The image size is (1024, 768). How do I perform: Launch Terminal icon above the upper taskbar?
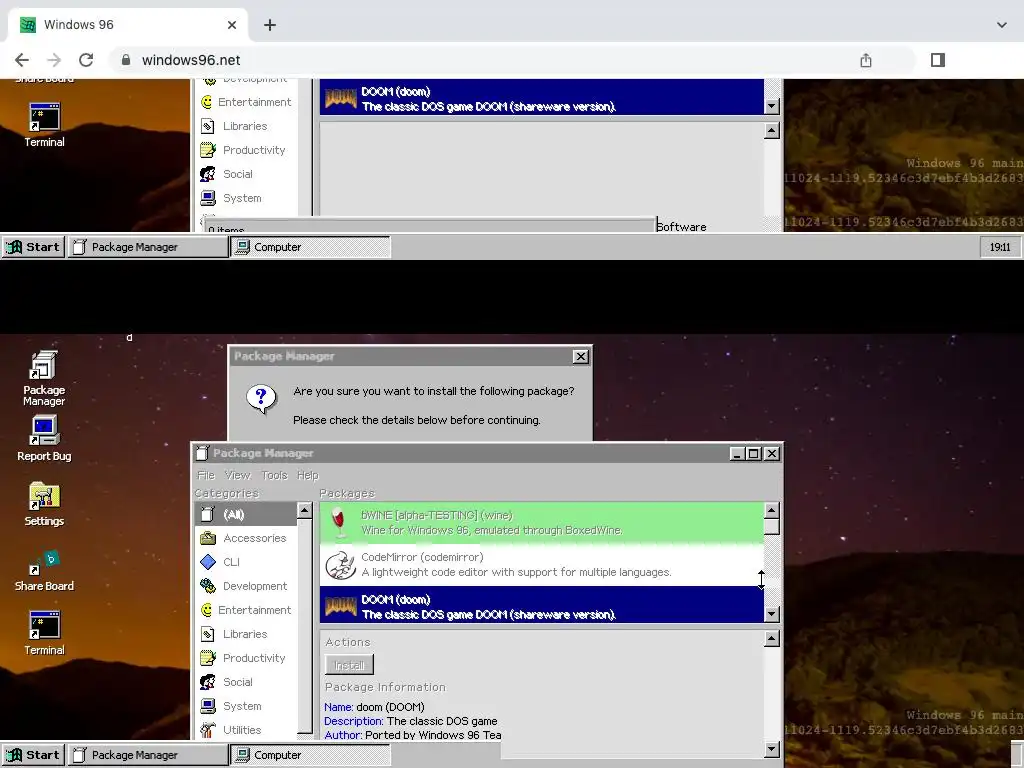pyautogui.click(x=44, y=125)
